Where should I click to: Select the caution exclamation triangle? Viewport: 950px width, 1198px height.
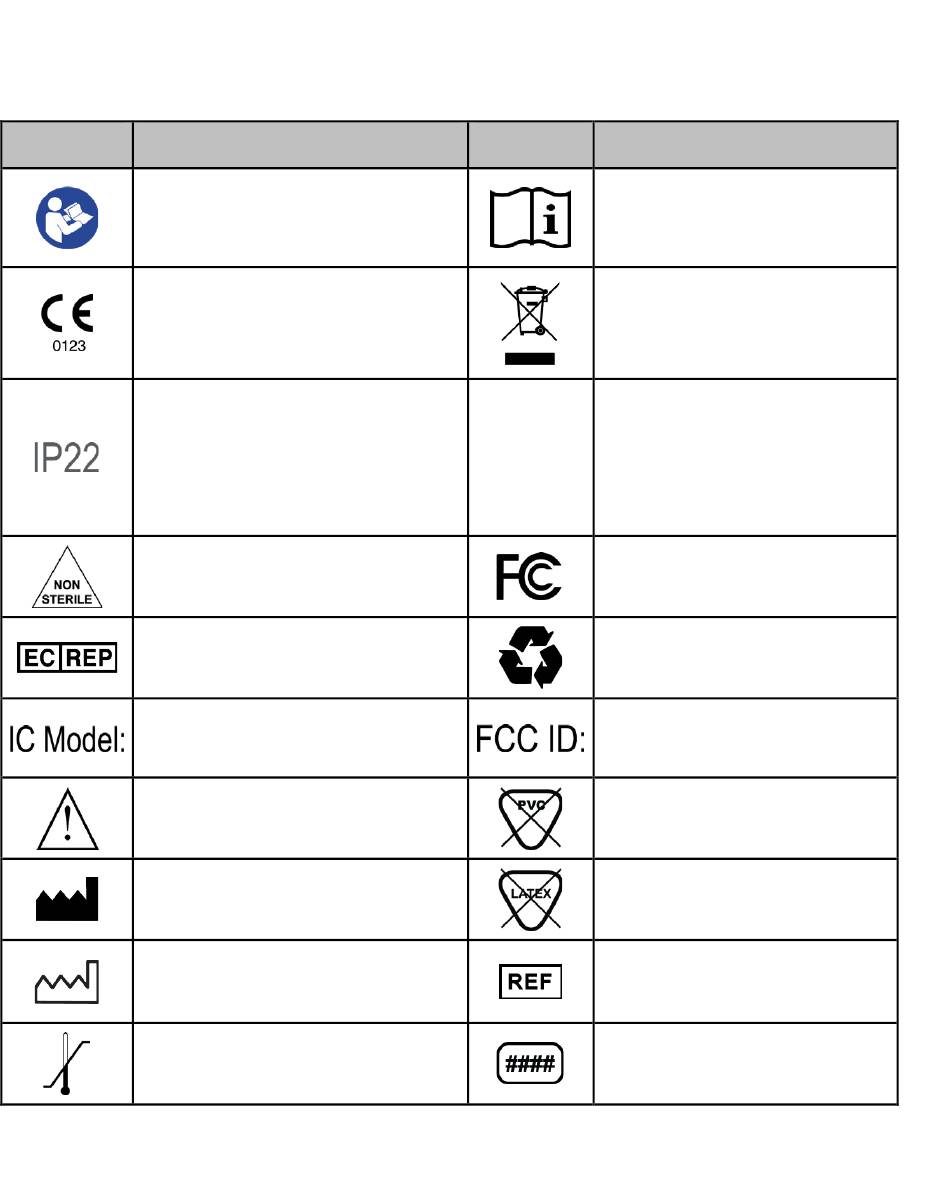tap(67, 819)
